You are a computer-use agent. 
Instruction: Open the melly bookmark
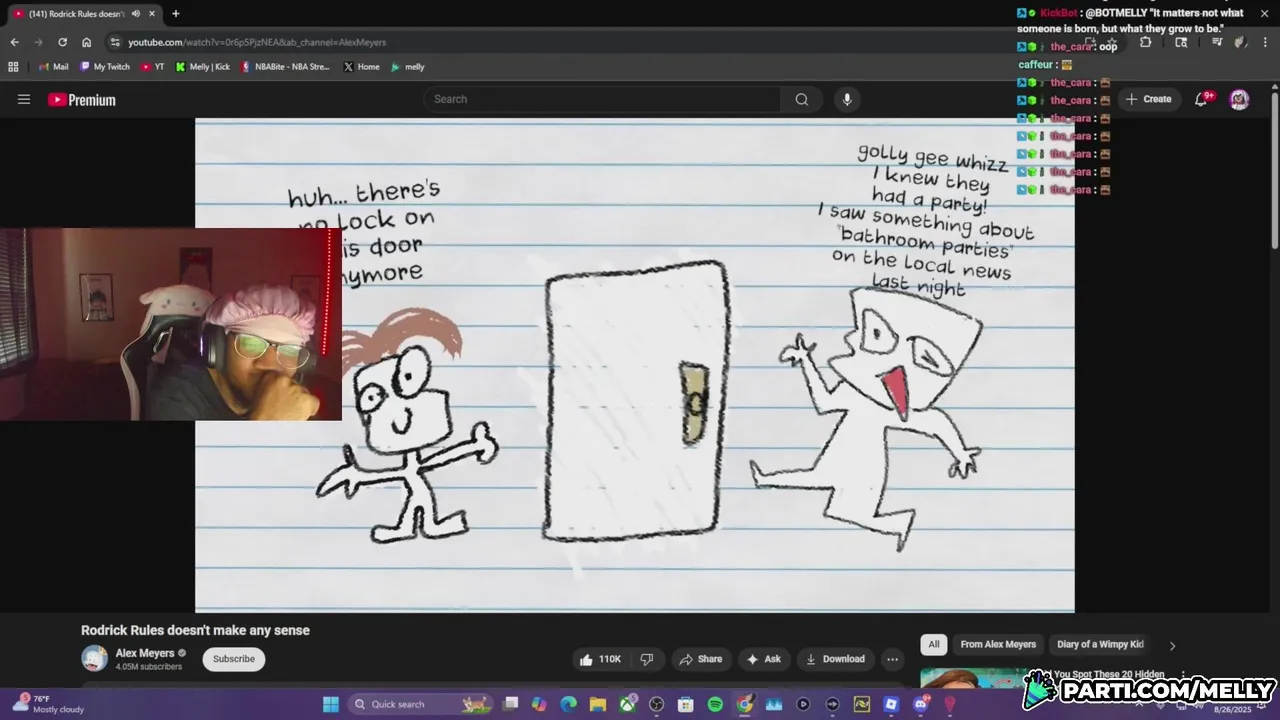(x=408, y=67)
